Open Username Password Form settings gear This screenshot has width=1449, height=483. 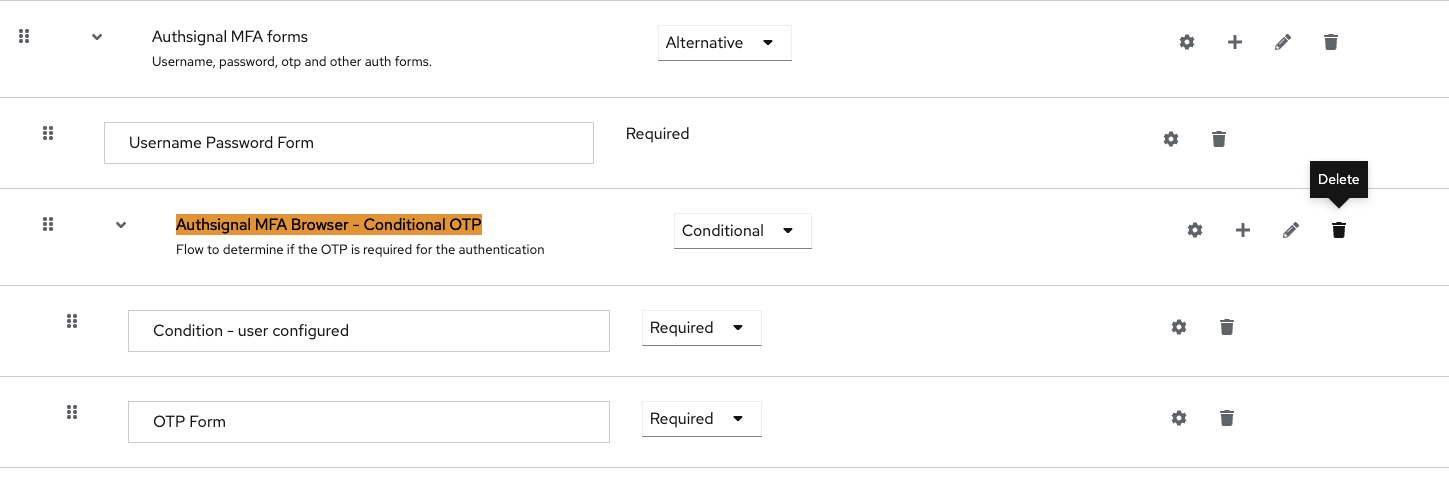pos(1171,139)
